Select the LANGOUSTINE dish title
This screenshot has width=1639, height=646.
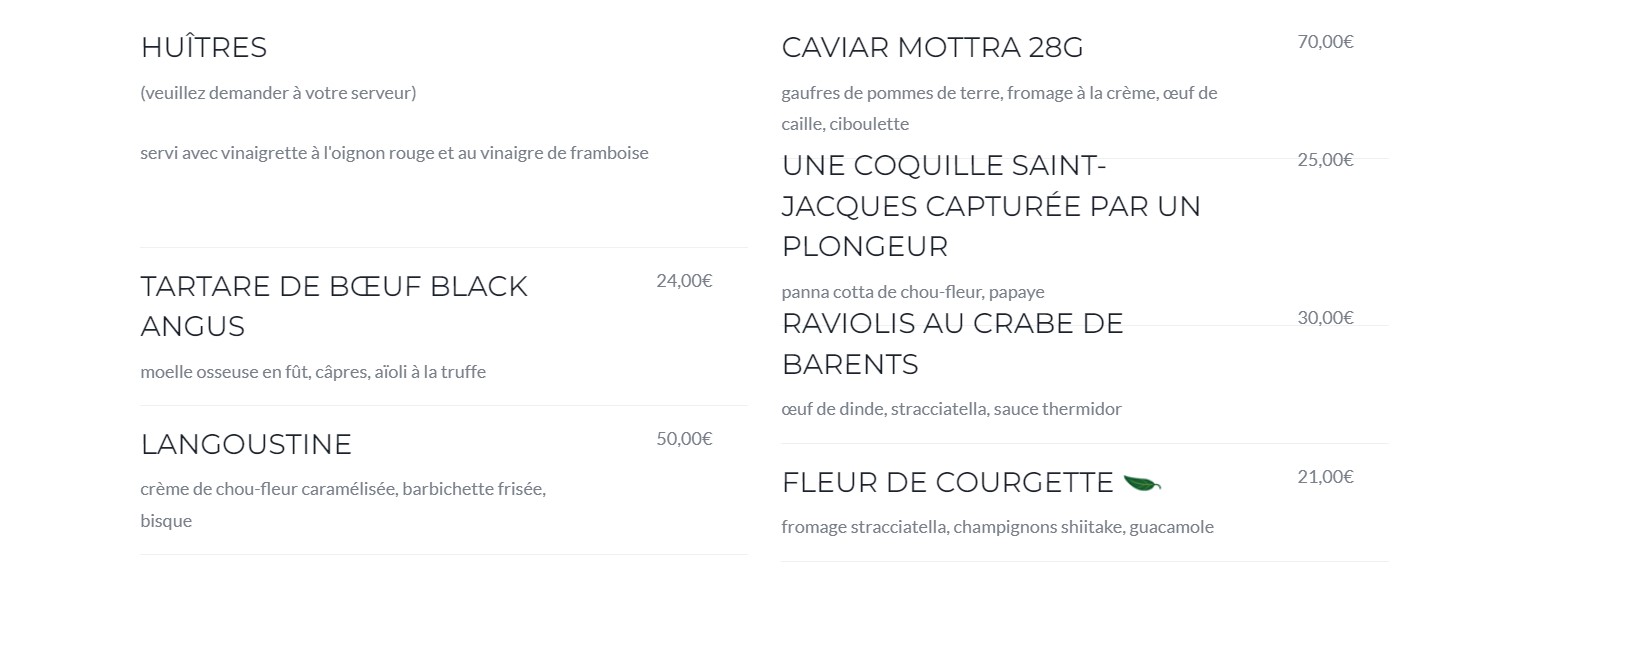[246, 444]
